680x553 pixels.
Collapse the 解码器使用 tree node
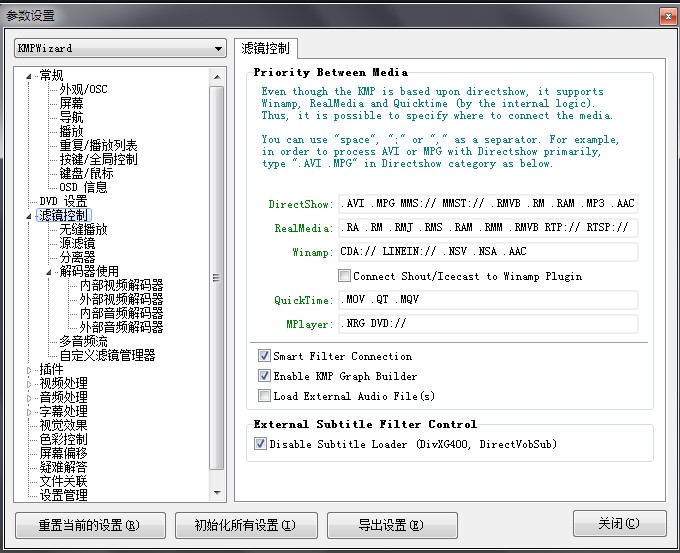click(x=49, y=272)
